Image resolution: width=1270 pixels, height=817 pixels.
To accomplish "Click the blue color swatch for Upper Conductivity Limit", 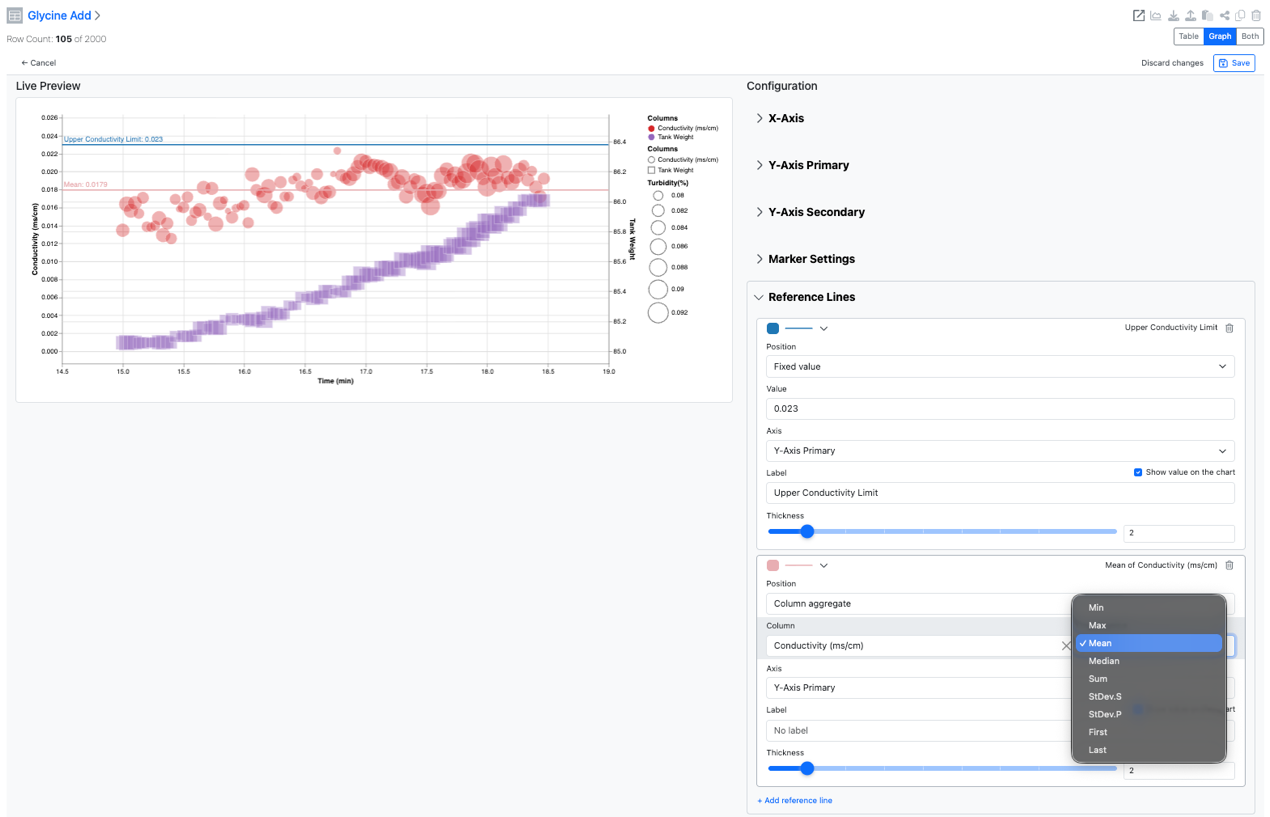I will click(x=773, y=328).
